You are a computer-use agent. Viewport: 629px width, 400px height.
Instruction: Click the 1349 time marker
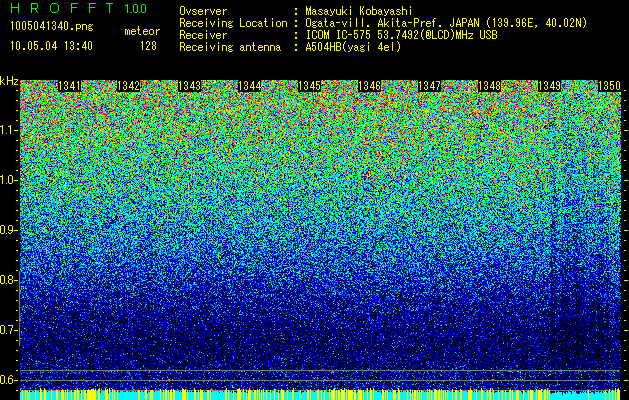point(549,86)
